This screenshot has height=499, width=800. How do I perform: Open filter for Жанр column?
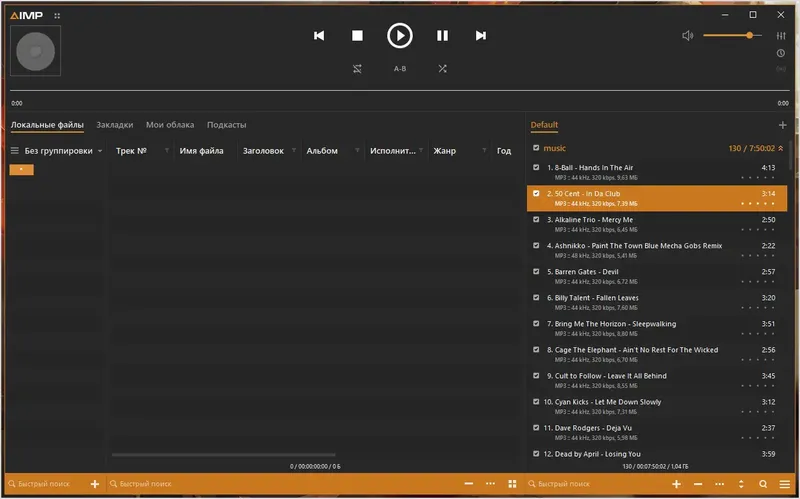point(484,151)
